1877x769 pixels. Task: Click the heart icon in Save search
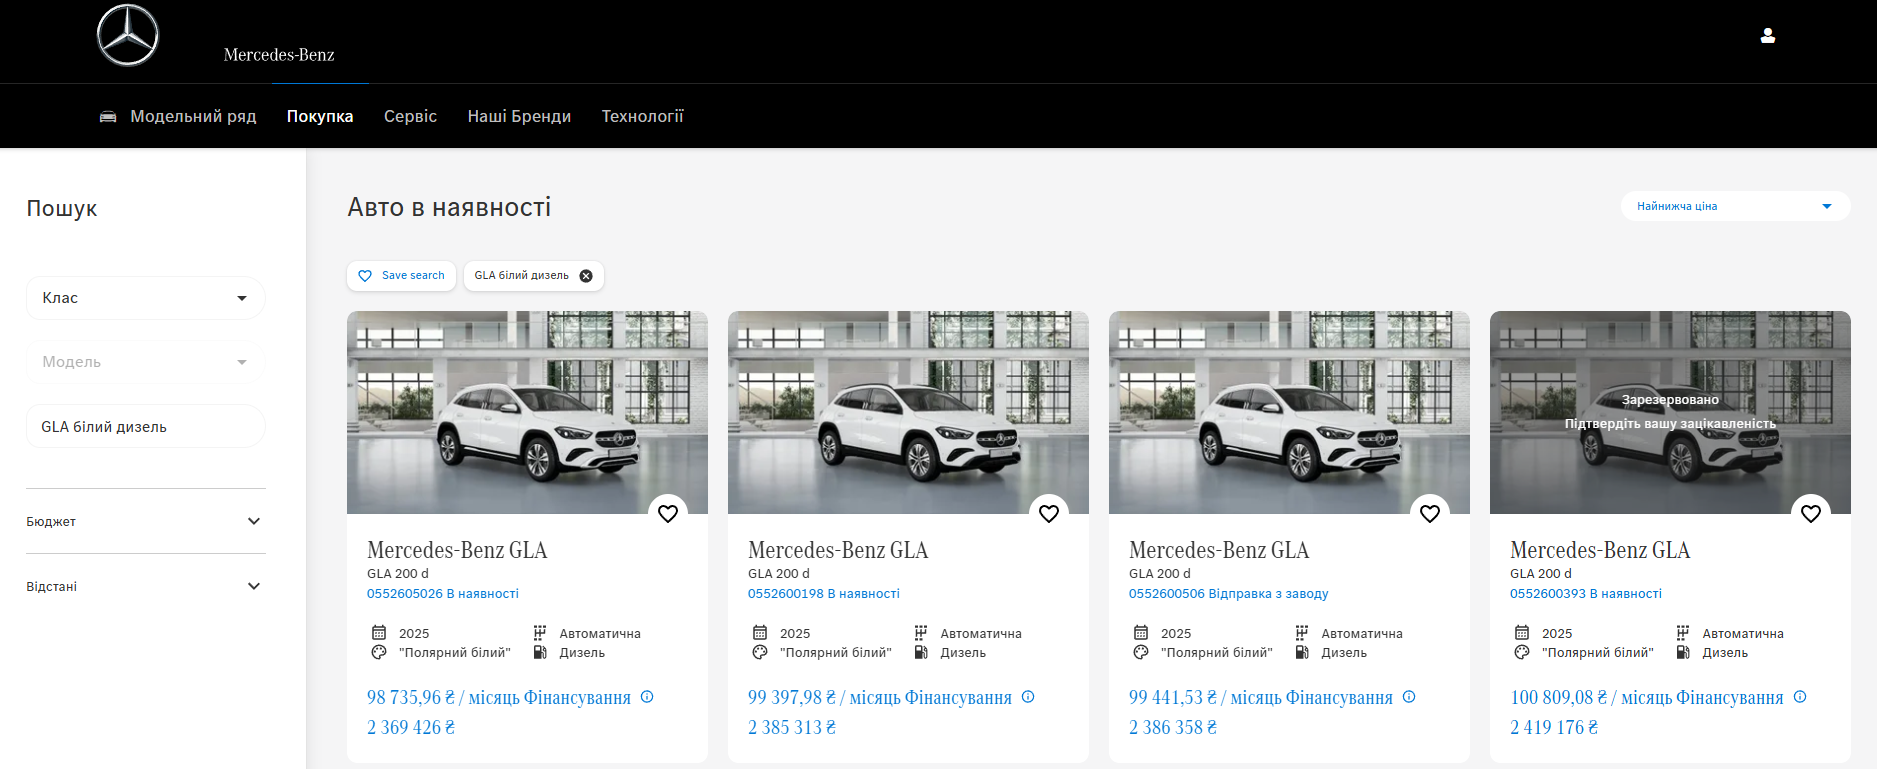pyautogui.click(x=365, y=276)
